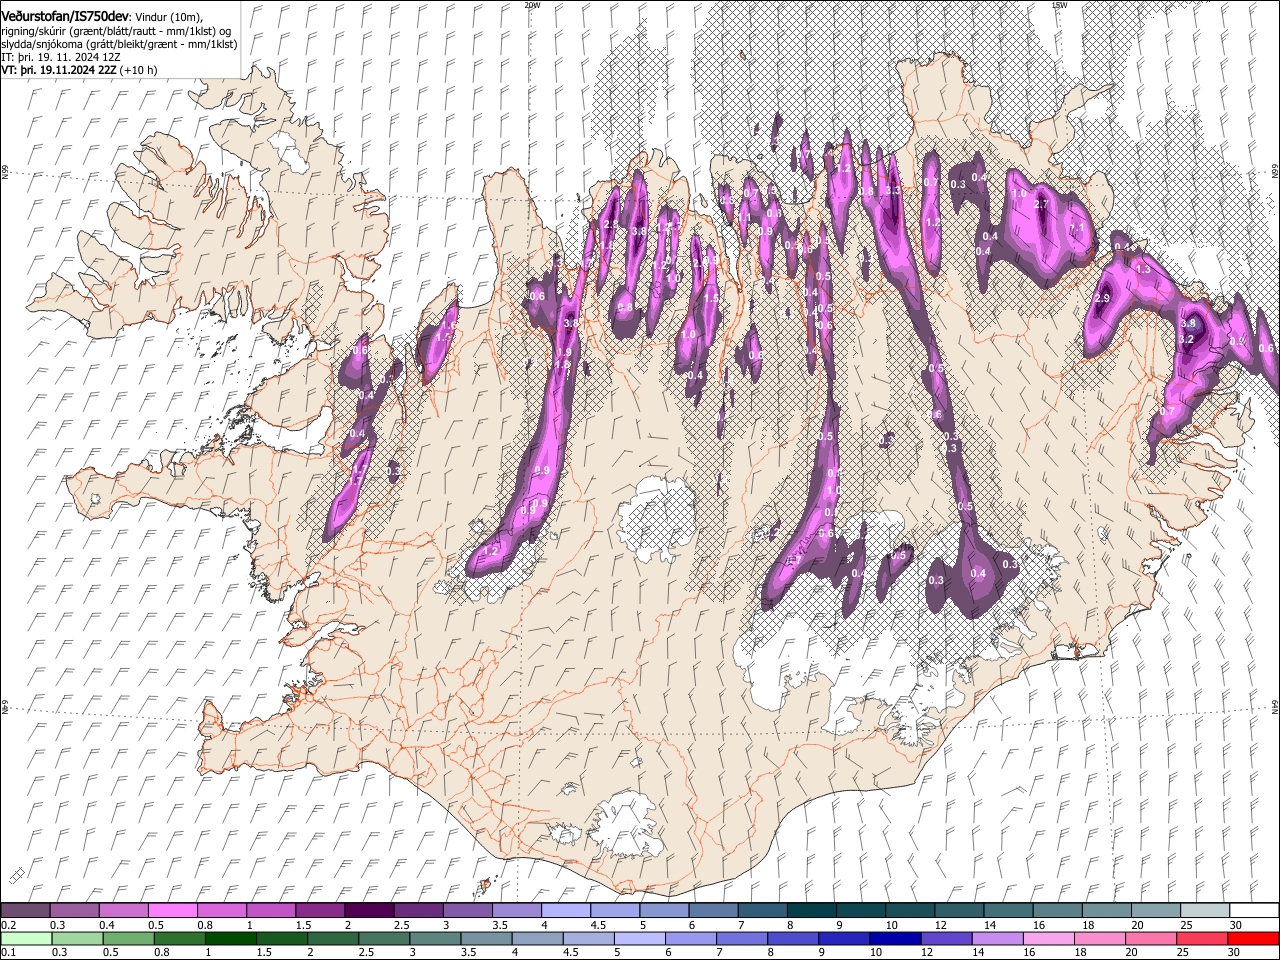Click the '20W' longitude label at top
The width and height of the screenshot is (1280, 960).
(532, 5)
